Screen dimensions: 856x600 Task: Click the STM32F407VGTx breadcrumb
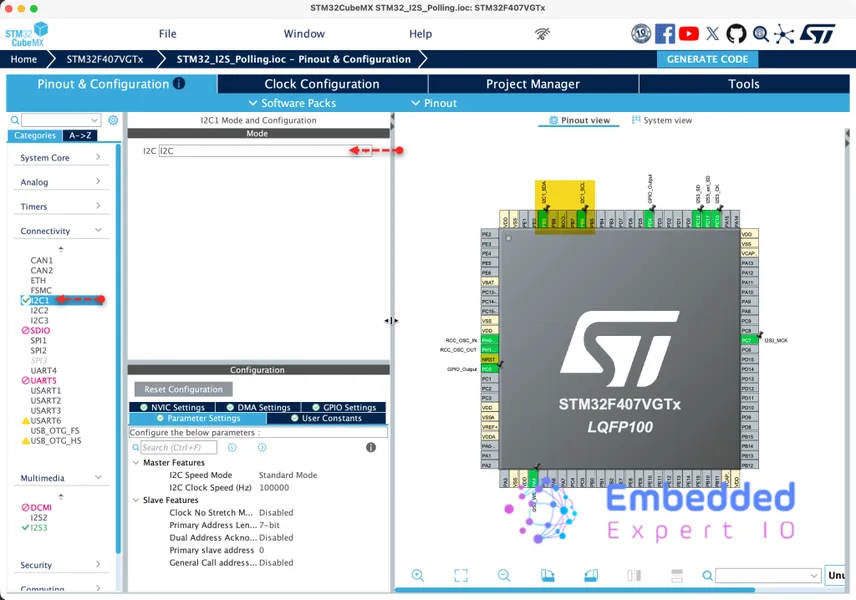coord(105,59)
